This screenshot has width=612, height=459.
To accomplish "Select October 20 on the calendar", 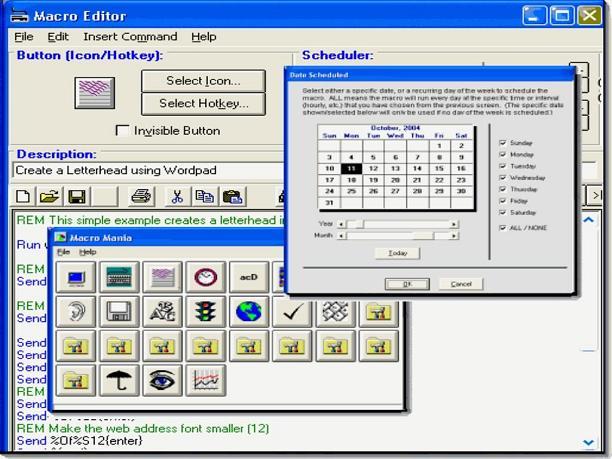I will (395, 180).
